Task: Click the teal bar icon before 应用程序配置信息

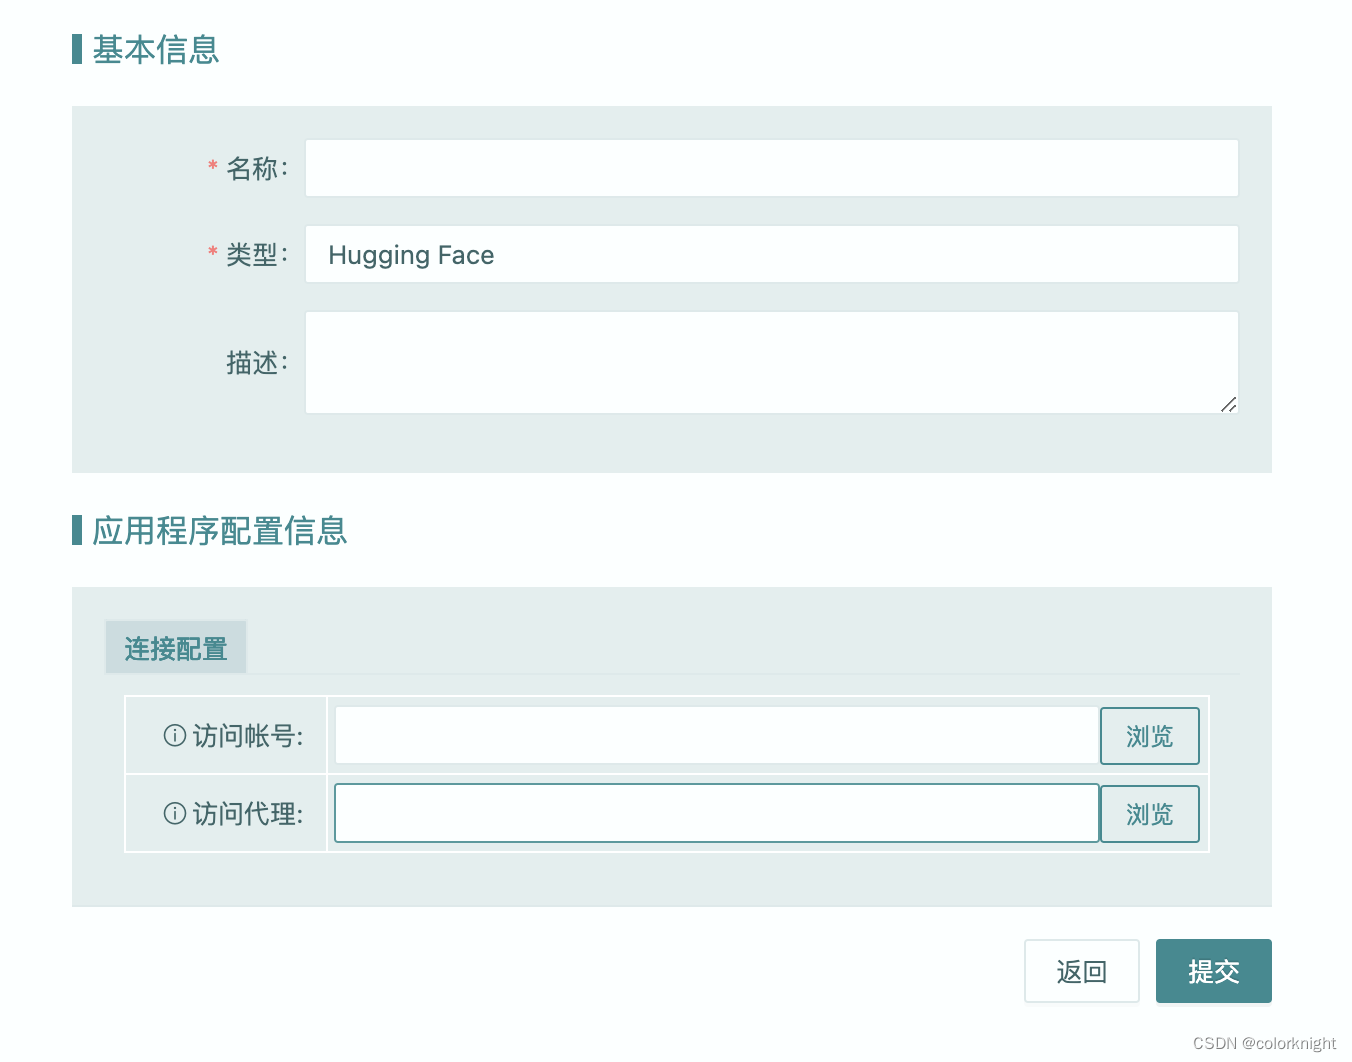Action: 77,531
